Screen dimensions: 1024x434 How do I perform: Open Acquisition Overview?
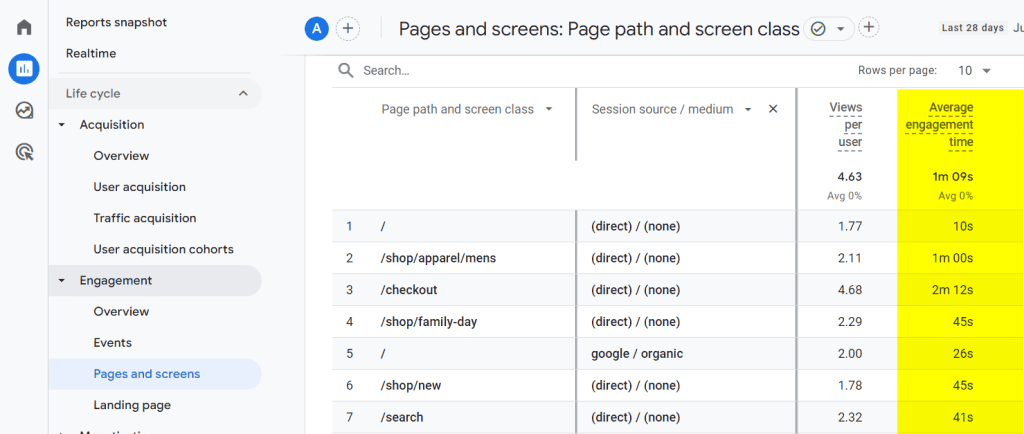[x=121, y=156]
